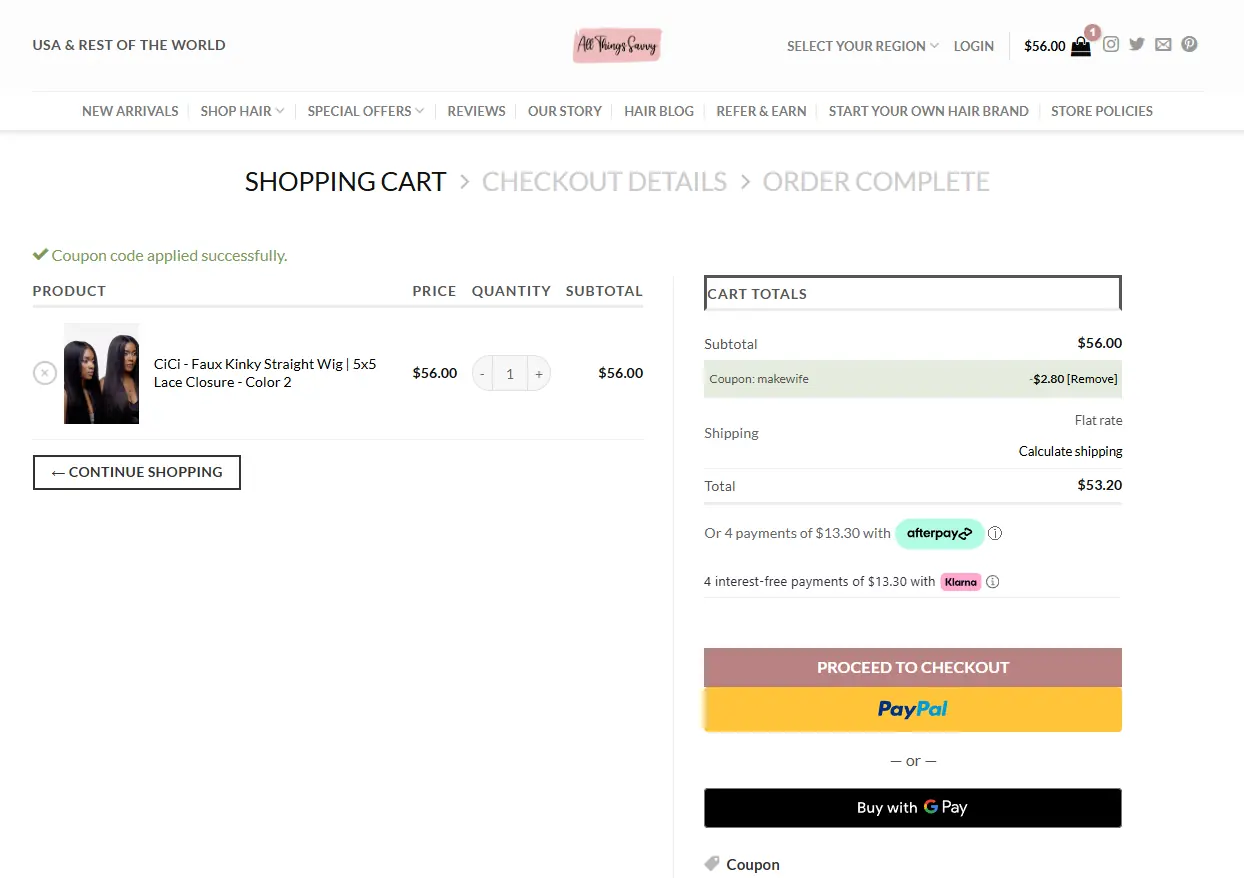Open the Instagram icon in the header
The height and width of the screenshot is (878, 1244).
pyautogui.click(x=1111, y=43)
